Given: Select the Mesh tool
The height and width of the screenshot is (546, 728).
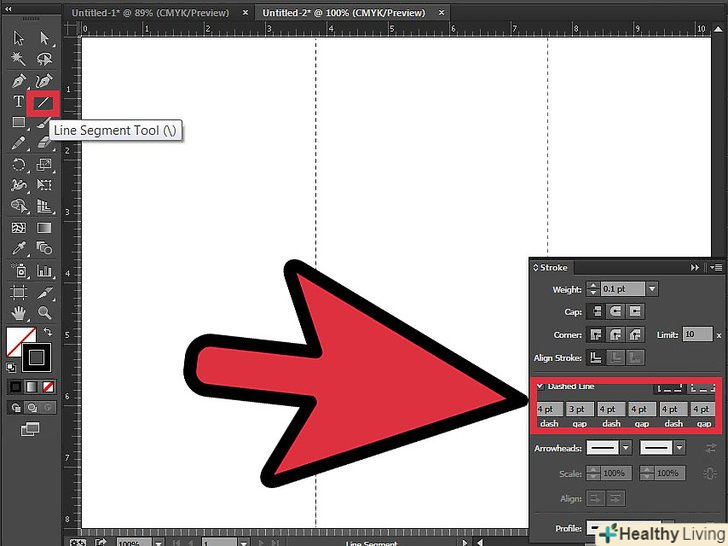Looking at the screenshot, I should 19,228.
